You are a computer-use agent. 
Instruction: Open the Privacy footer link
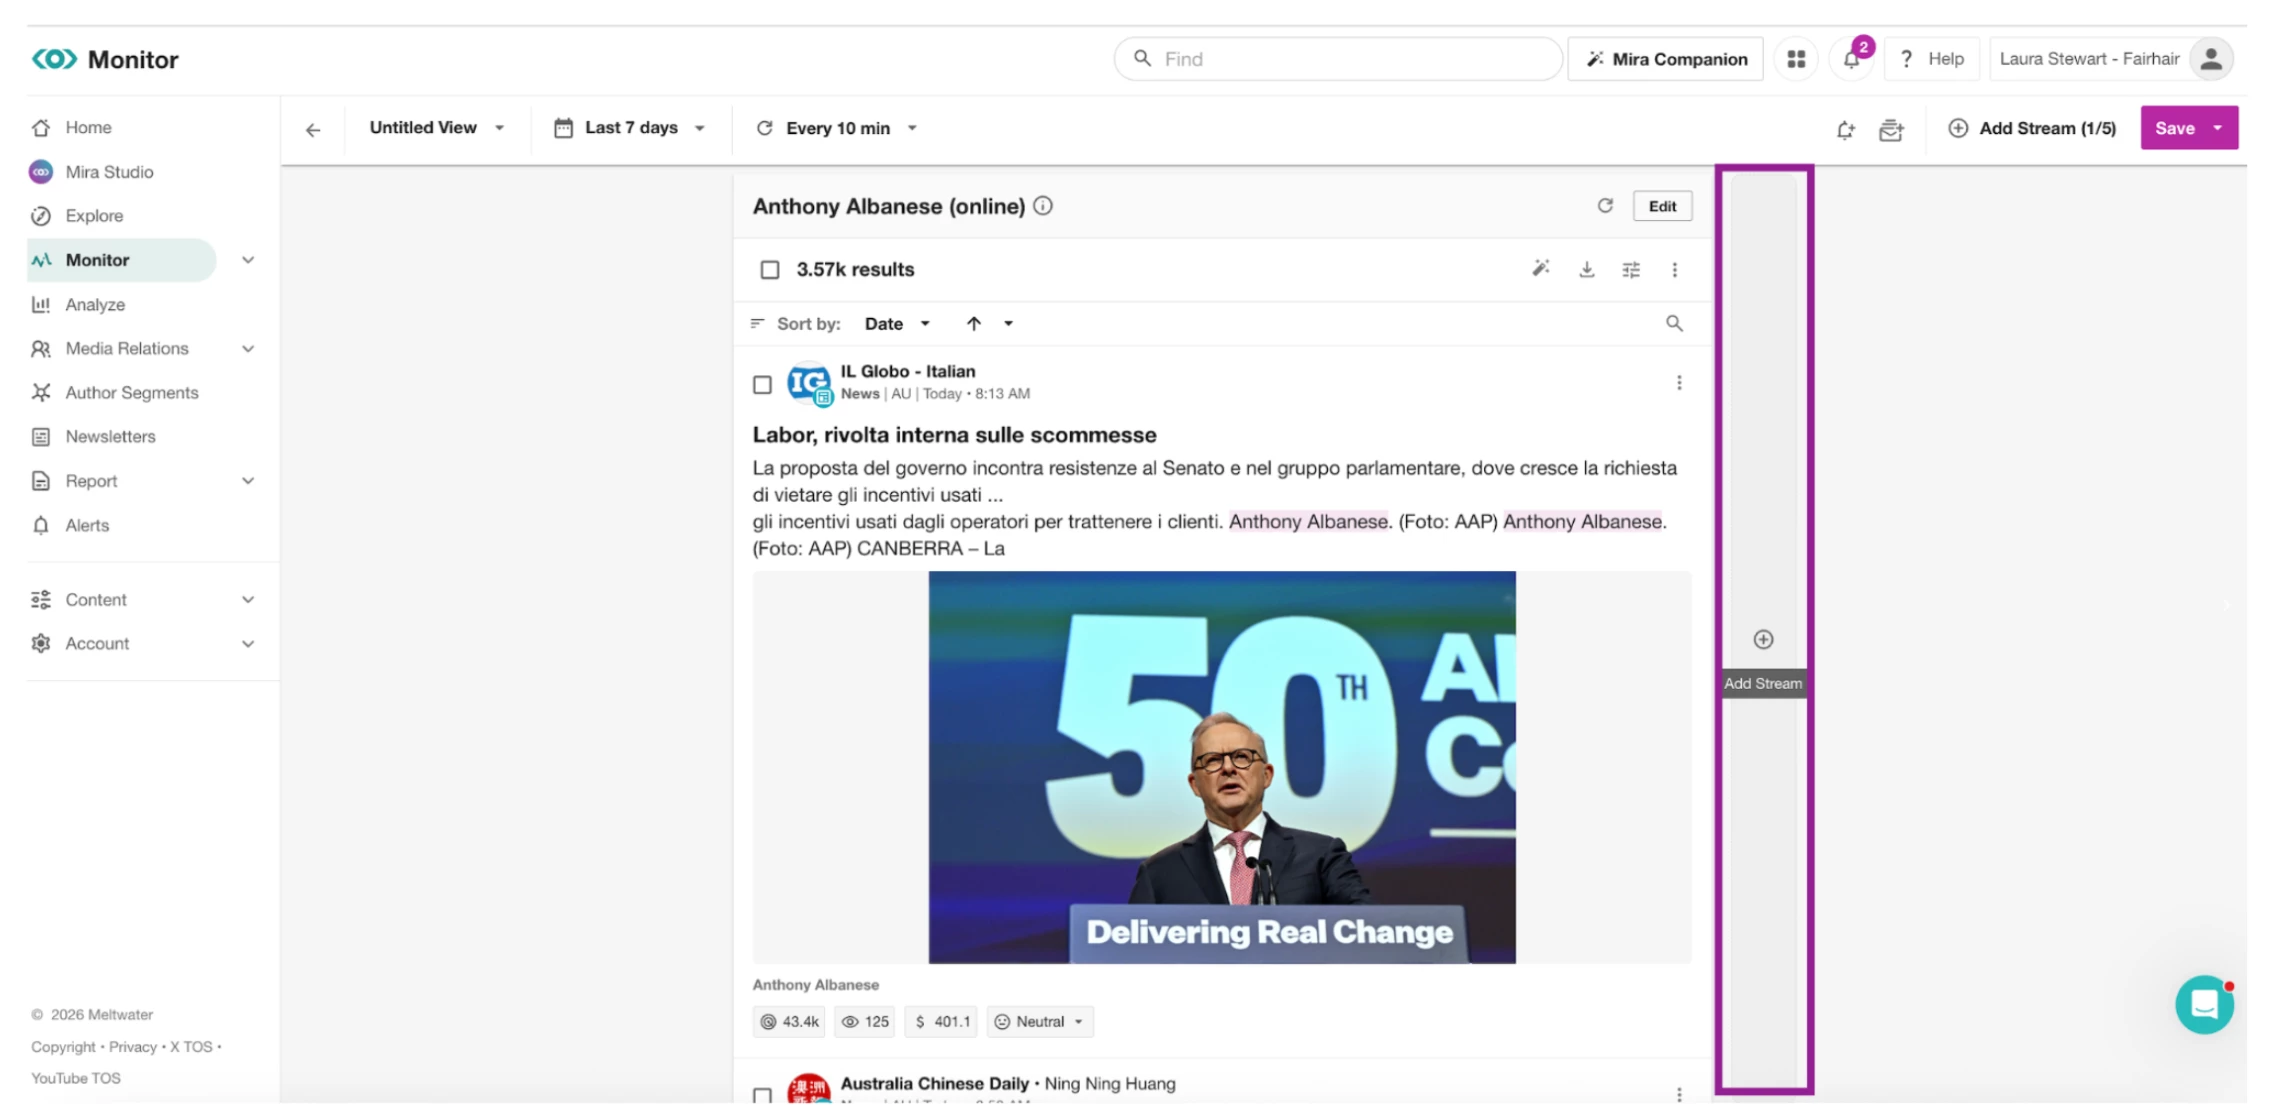click(133, 1047)
